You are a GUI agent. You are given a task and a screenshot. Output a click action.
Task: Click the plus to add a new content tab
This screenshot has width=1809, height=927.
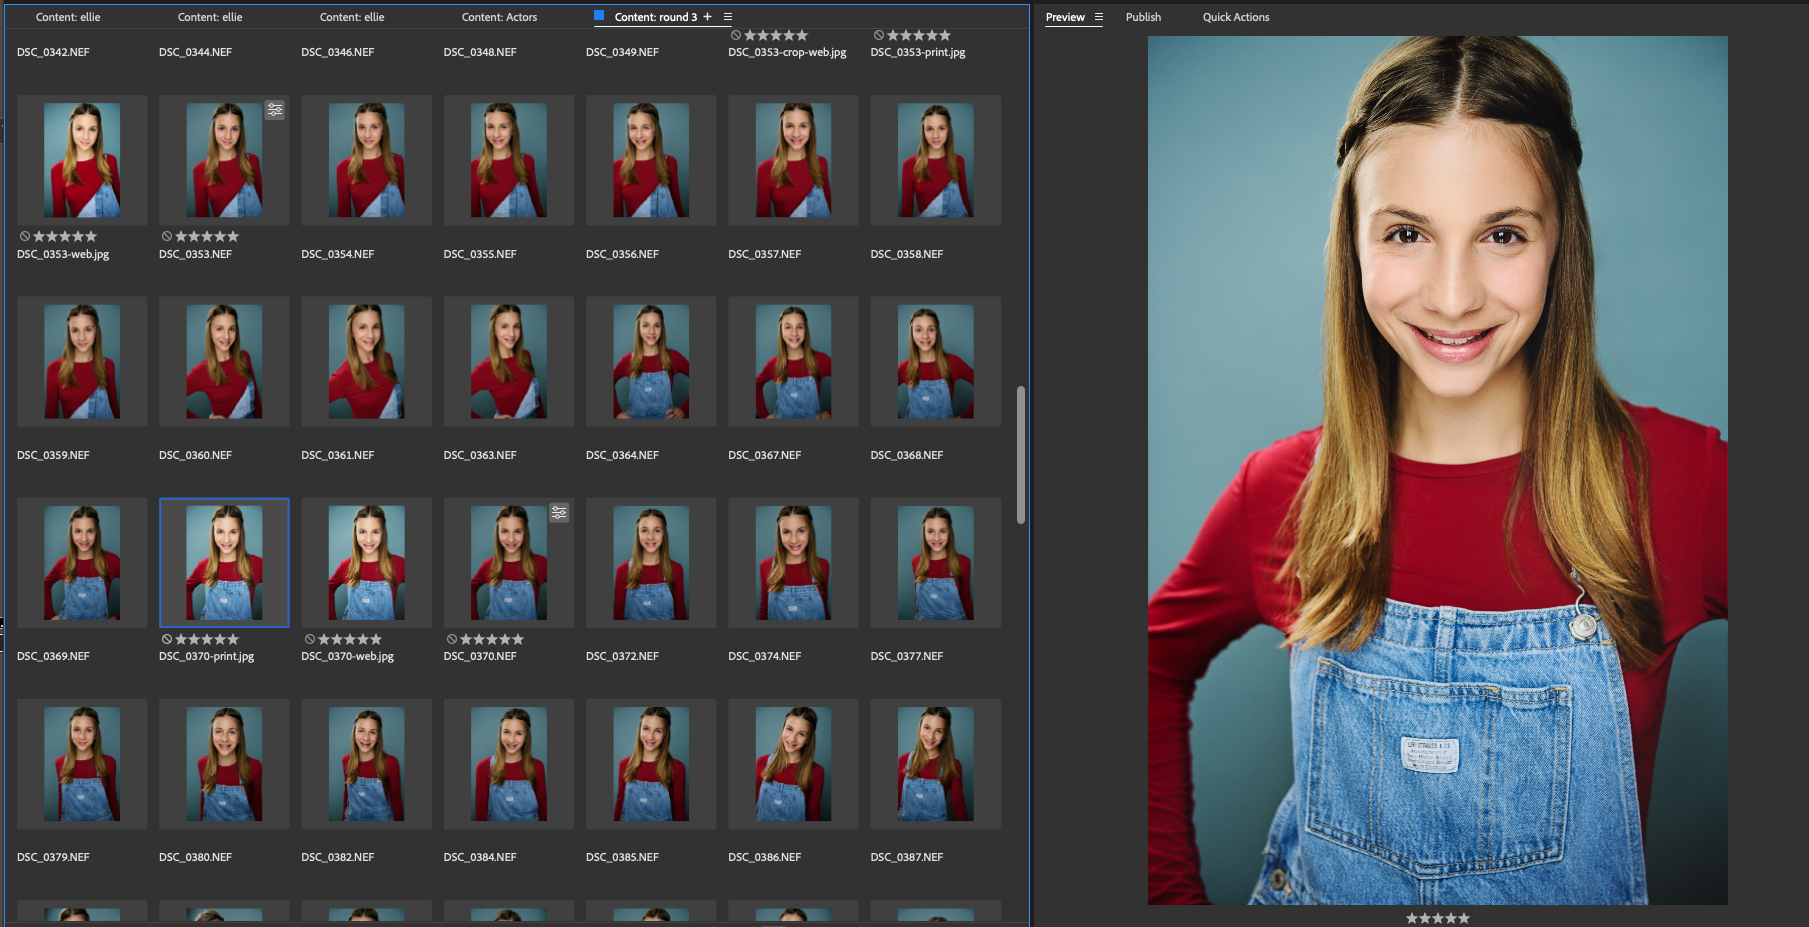707,17
